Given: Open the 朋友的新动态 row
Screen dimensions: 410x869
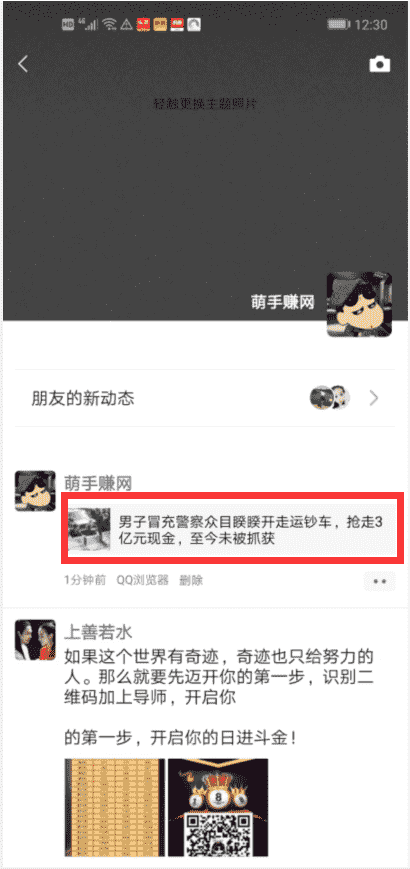Looking at the screenshot, I should (204, 398).
